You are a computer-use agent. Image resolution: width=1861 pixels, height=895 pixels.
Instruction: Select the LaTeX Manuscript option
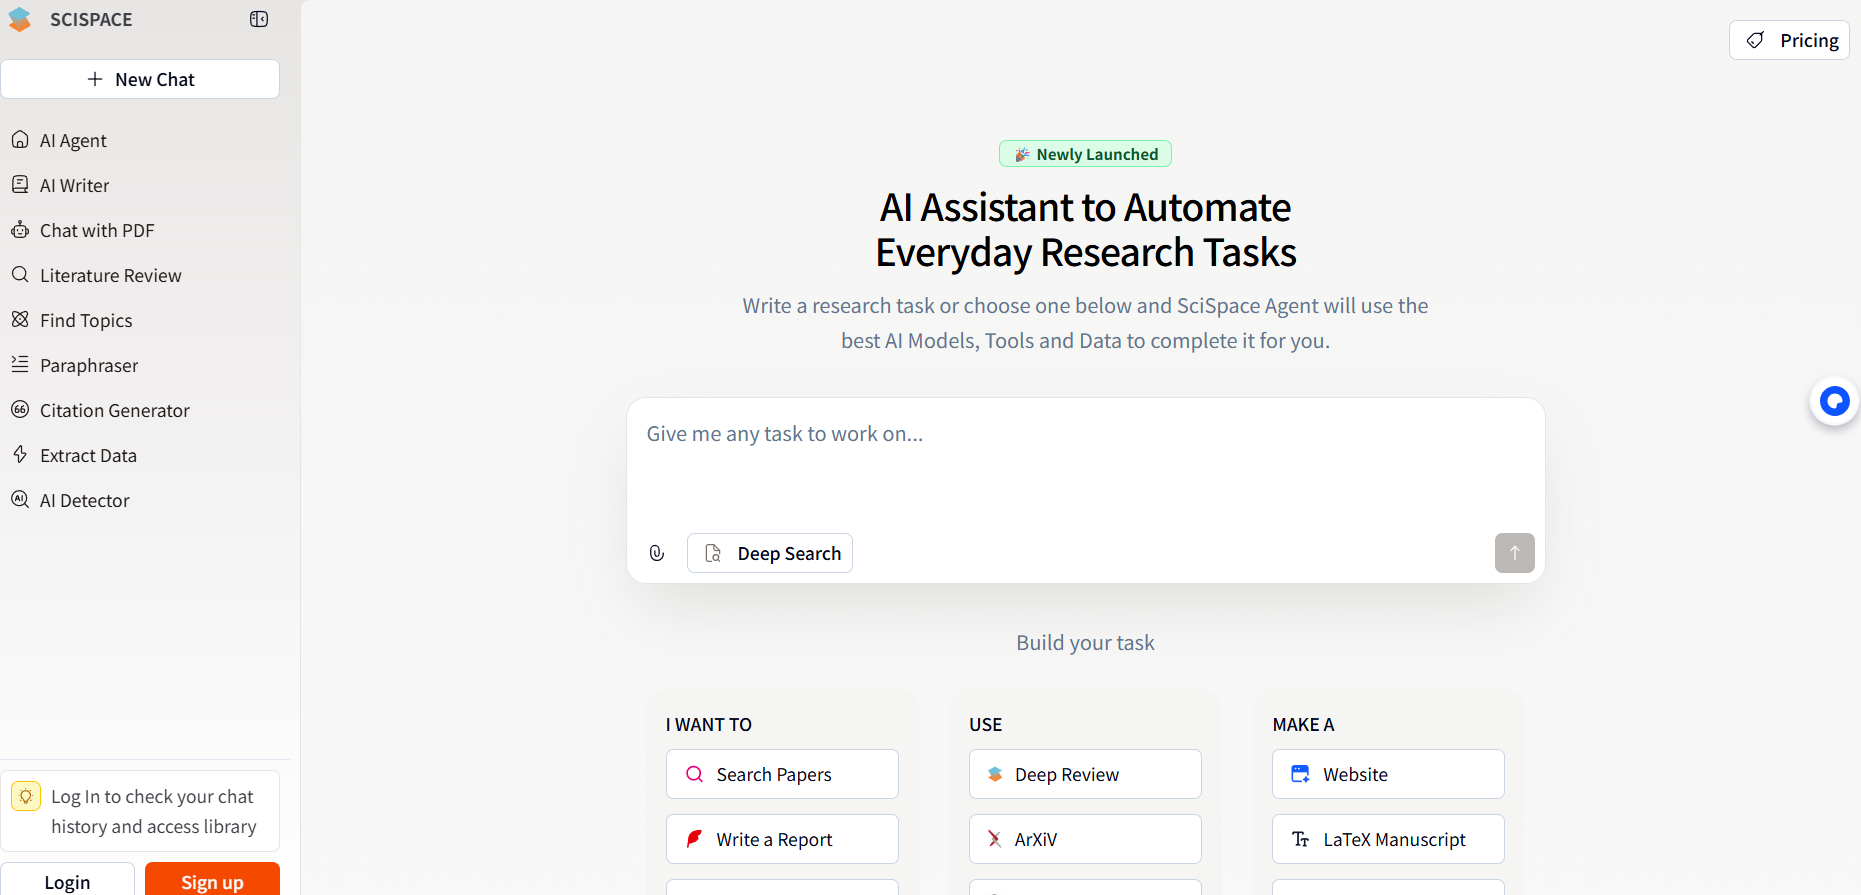[1388, 839]
